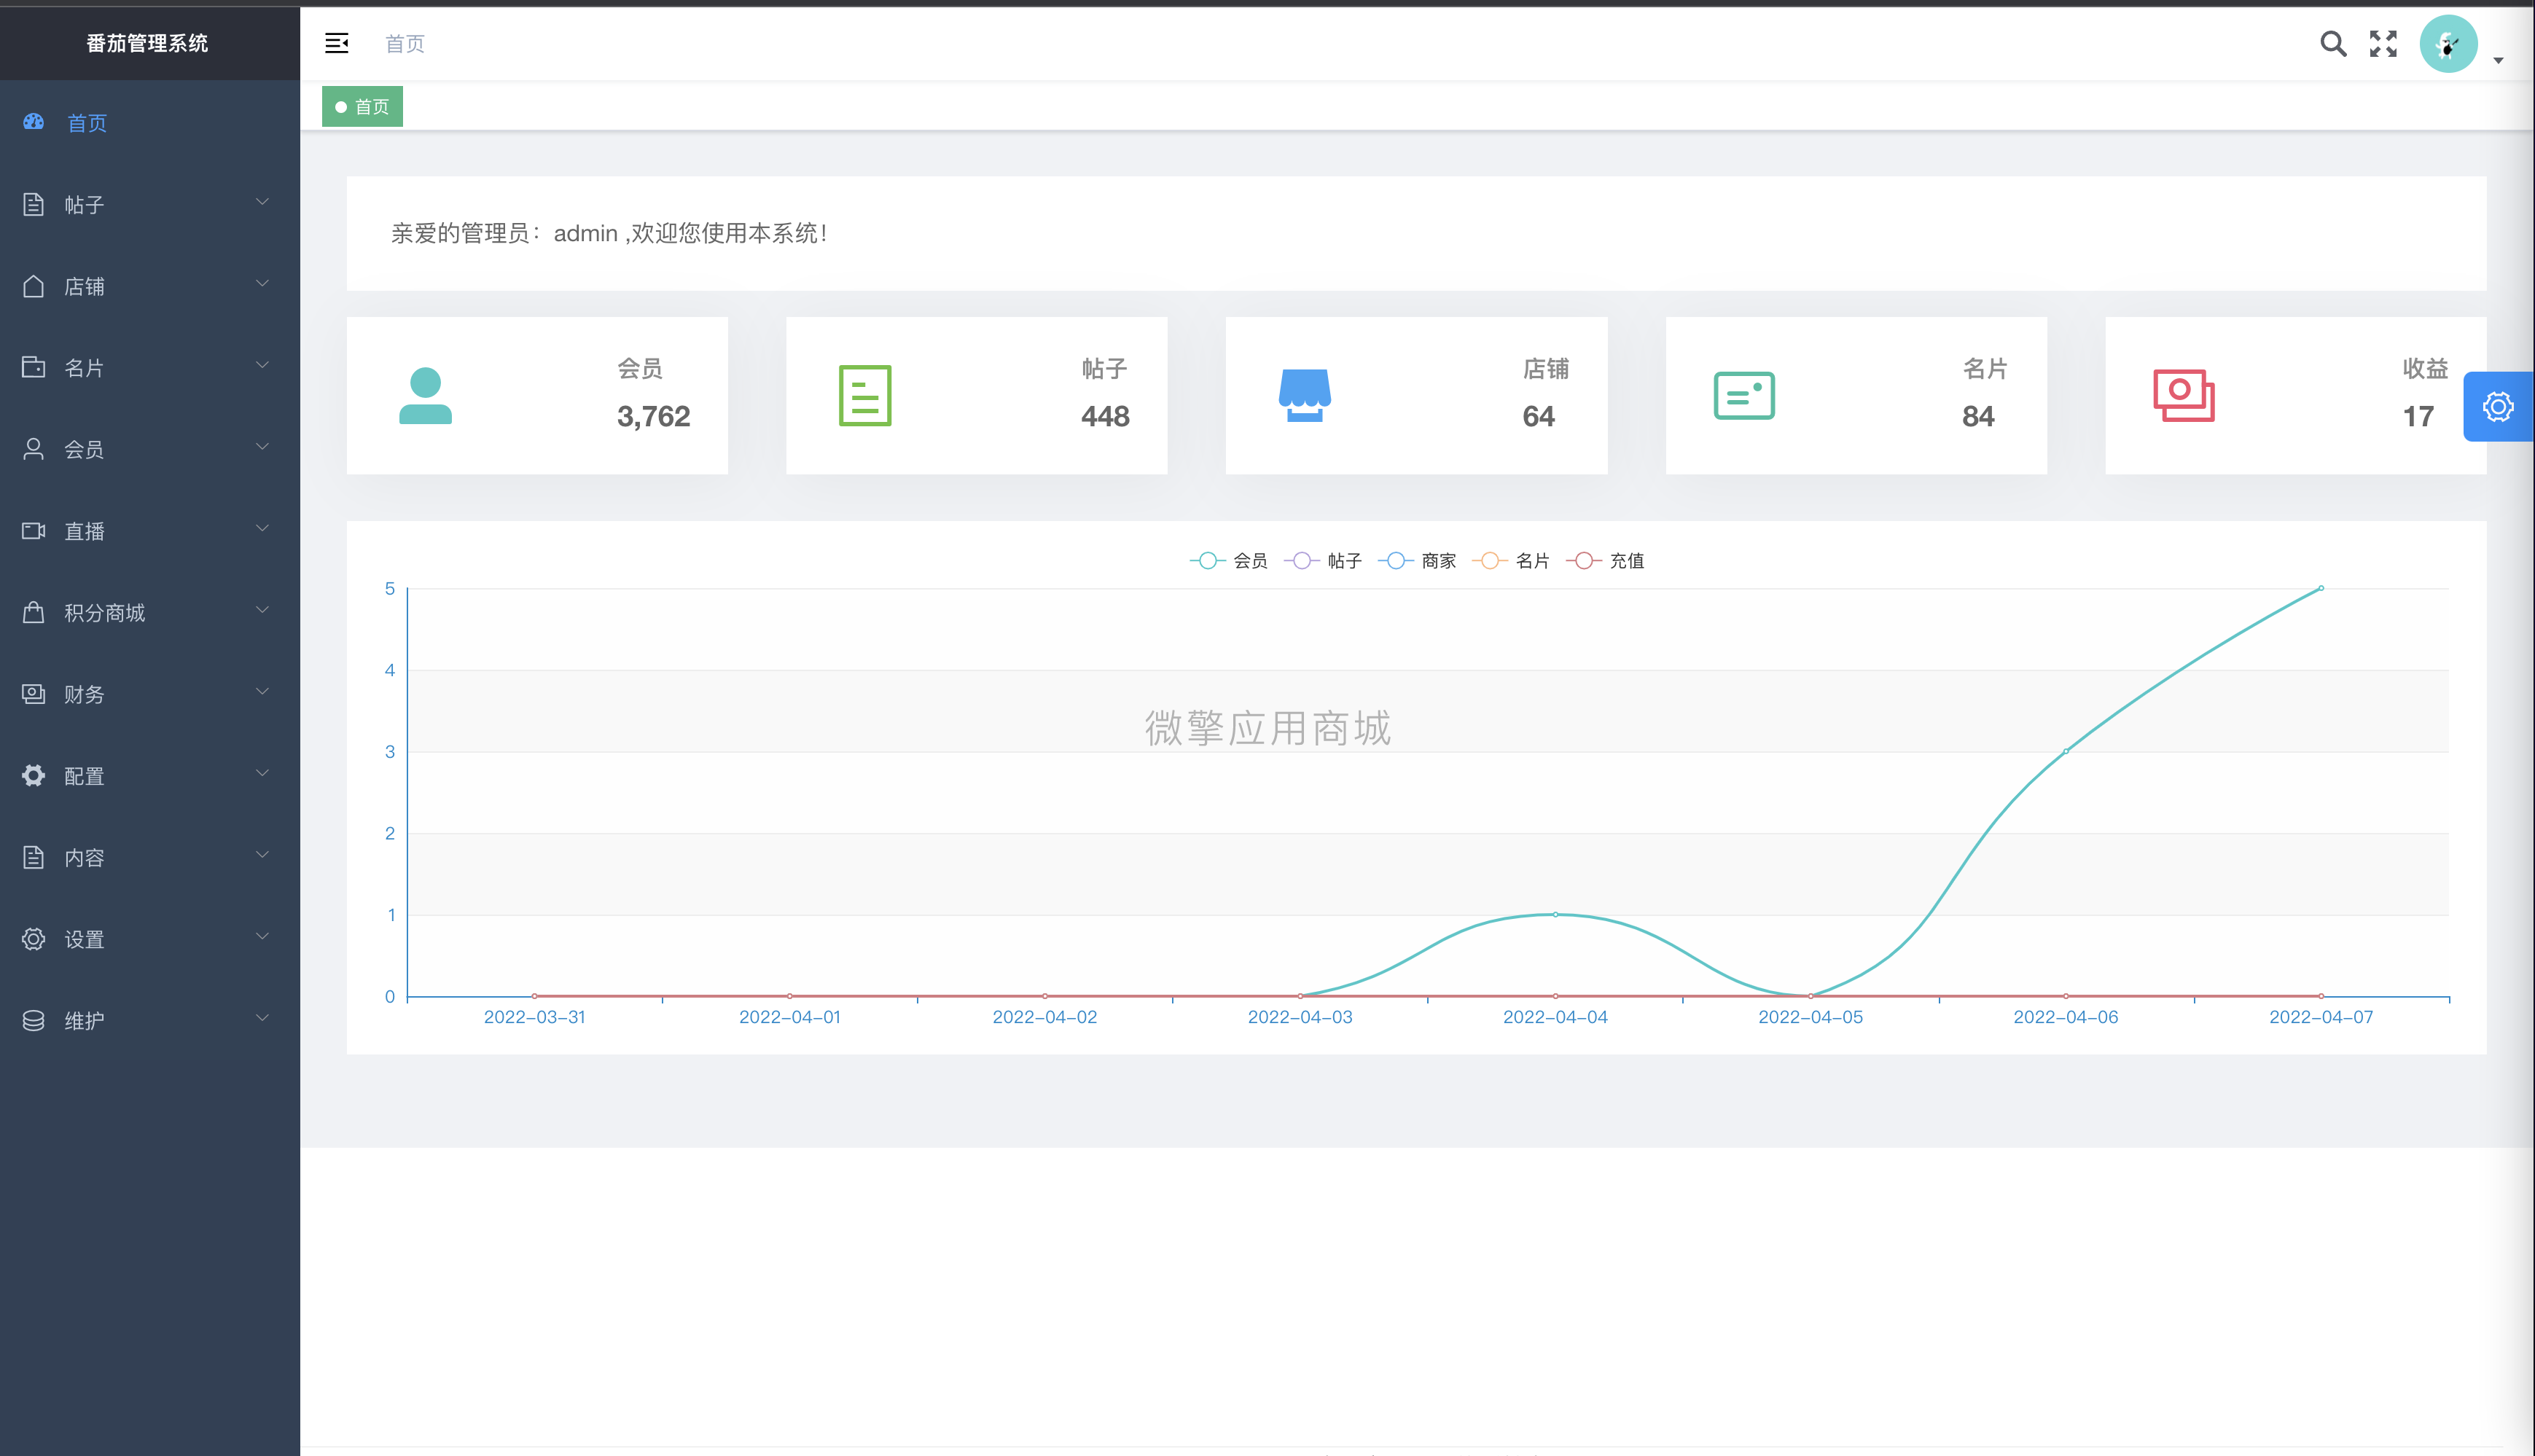Click the chart data point on 2022-04-06

tap(2066, 751)
